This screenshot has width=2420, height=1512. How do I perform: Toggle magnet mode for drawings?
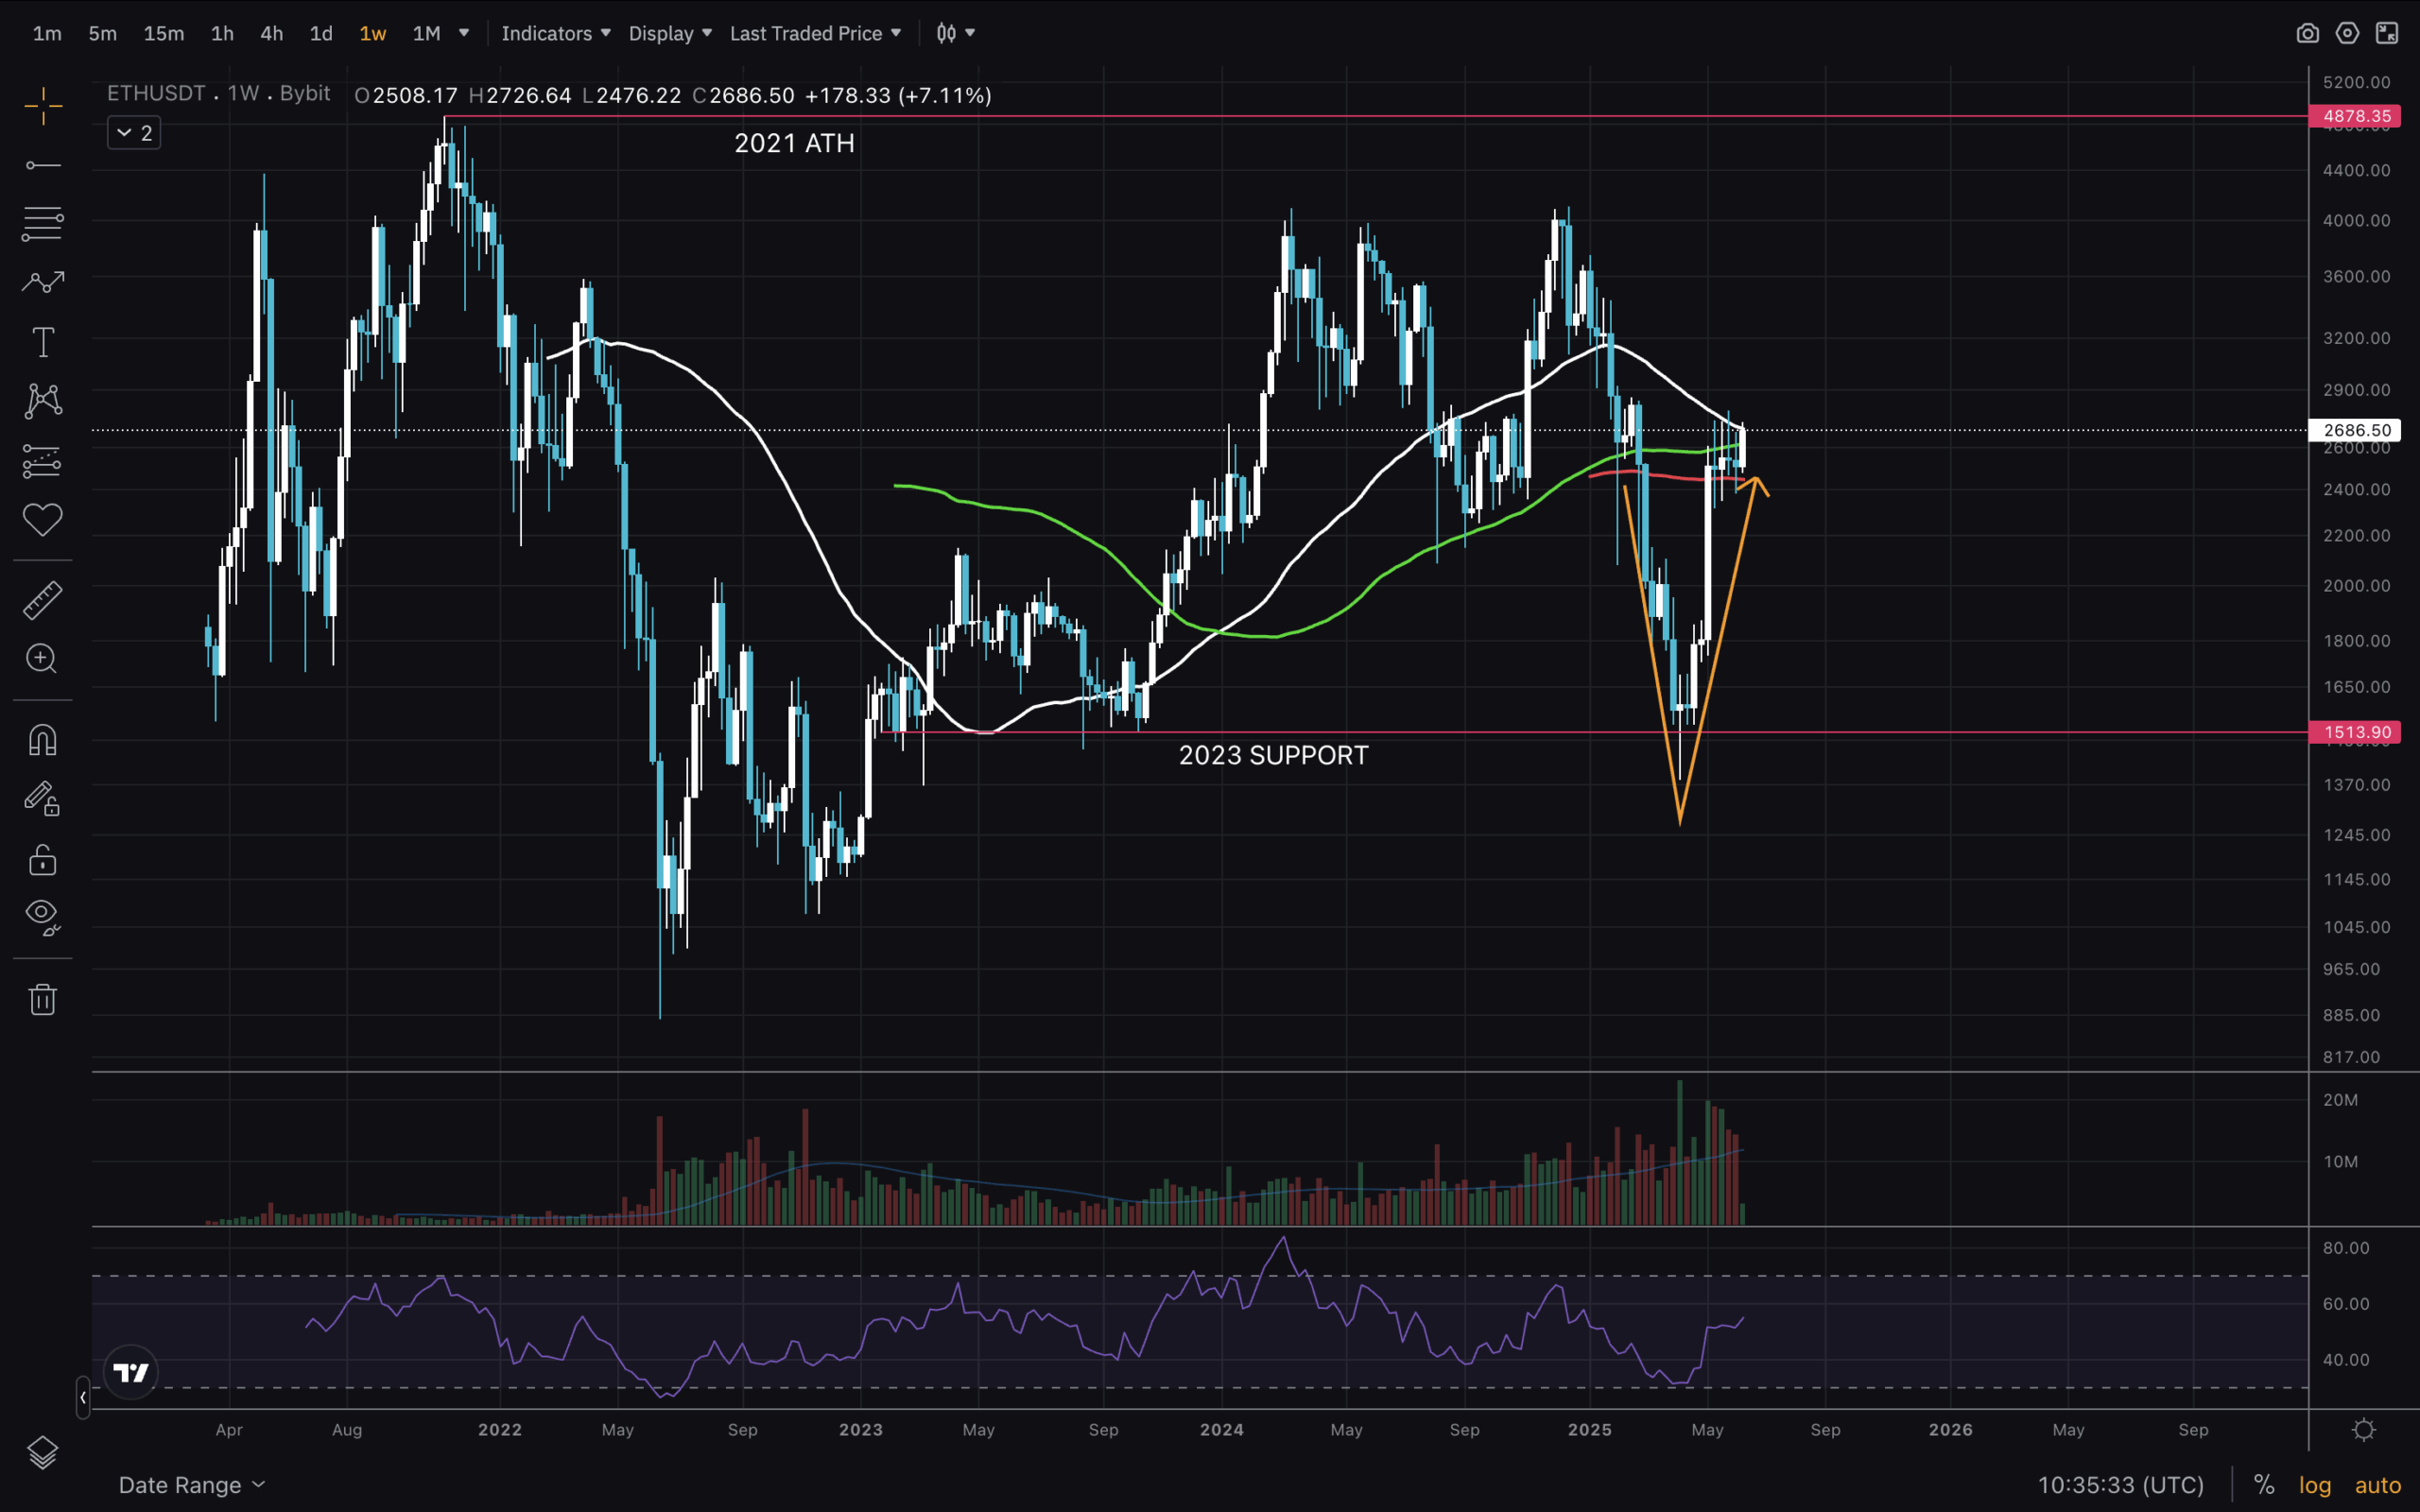[43, 740]
